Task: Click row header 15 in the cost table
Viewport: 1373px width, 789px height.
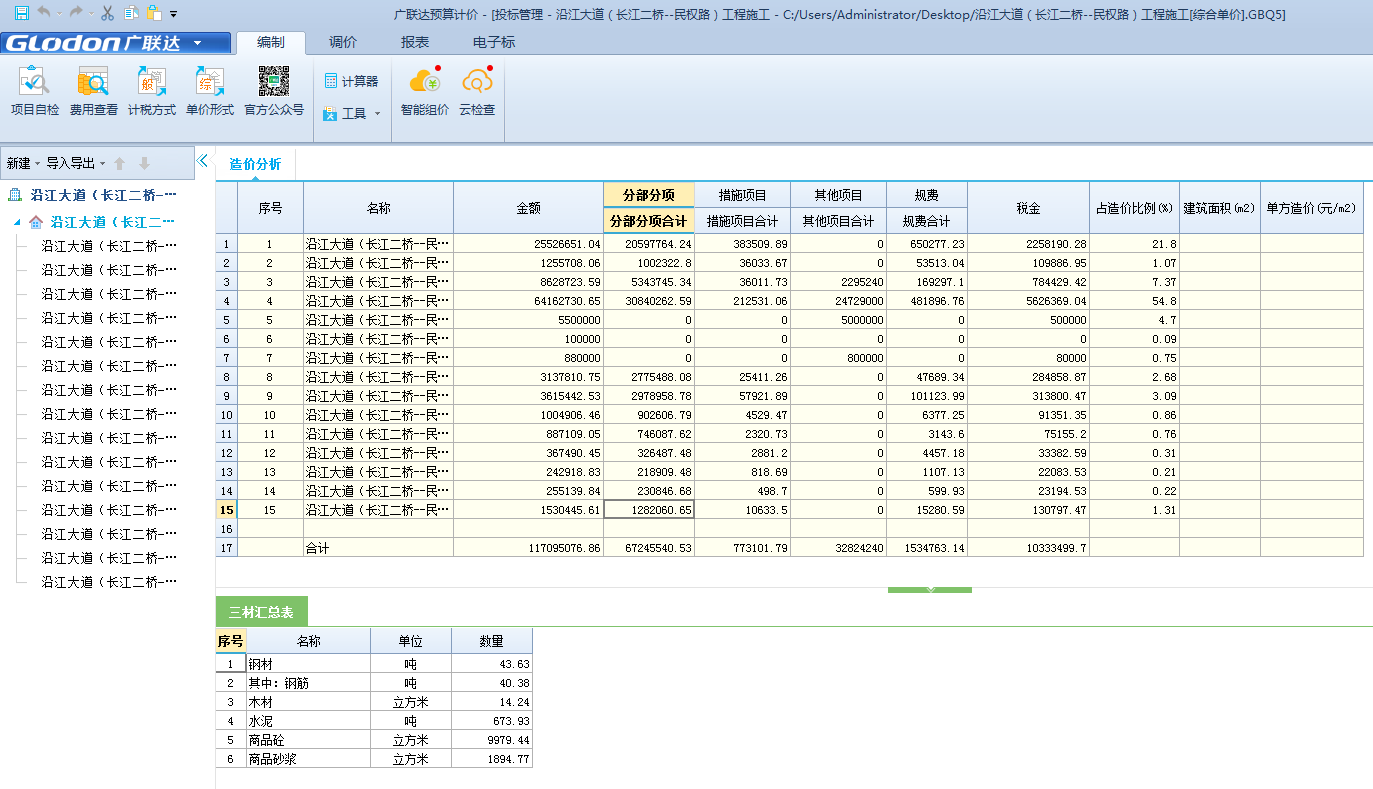Action: point(226,510)
